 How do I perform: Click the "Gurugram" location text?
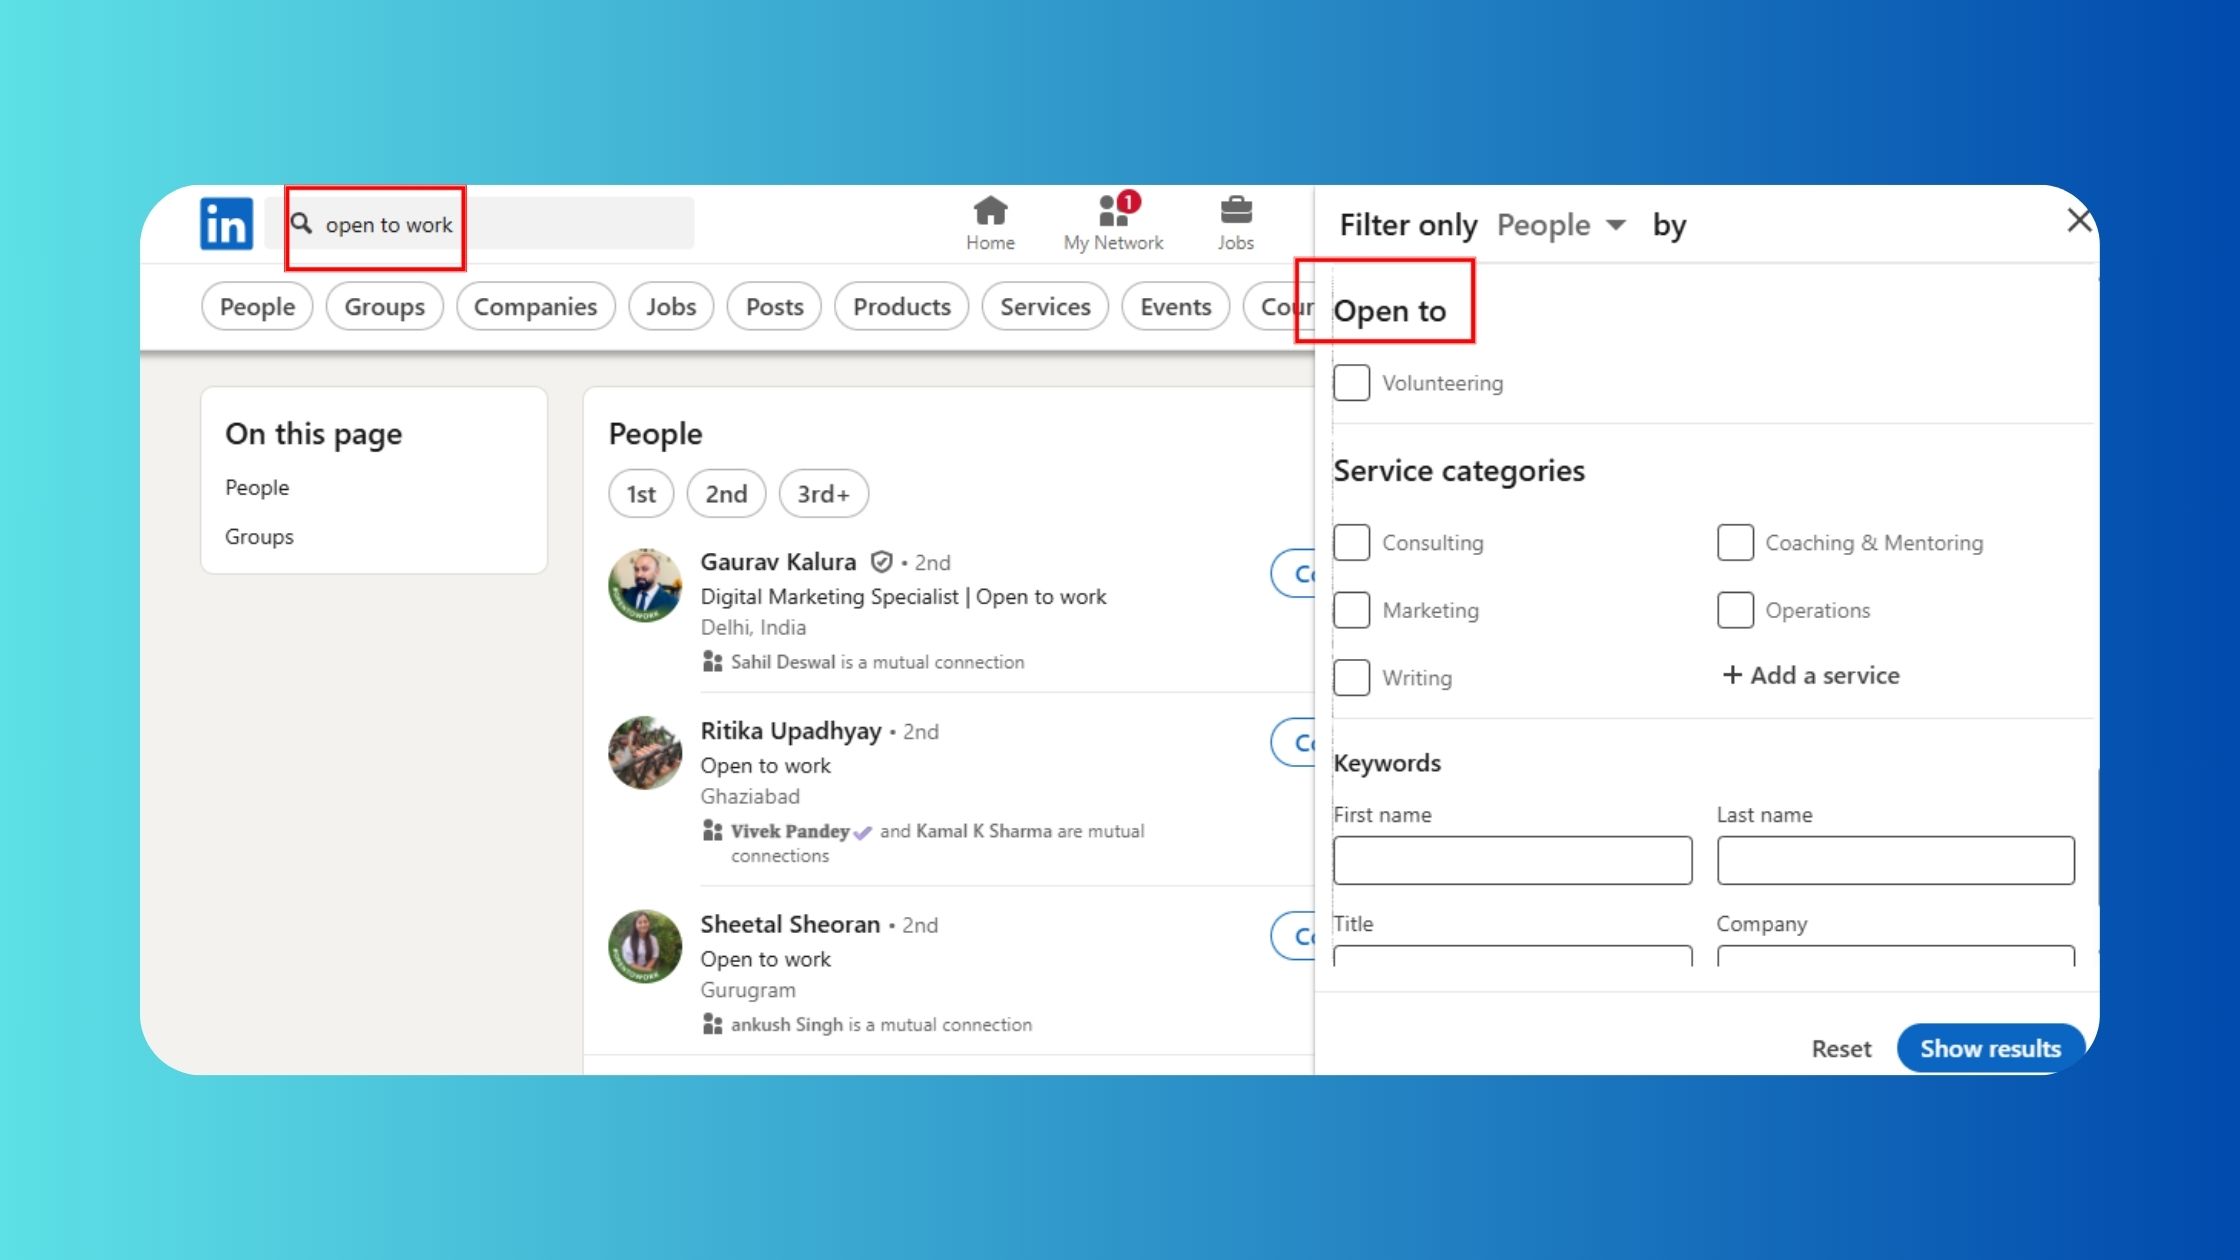tap(748, 990)
